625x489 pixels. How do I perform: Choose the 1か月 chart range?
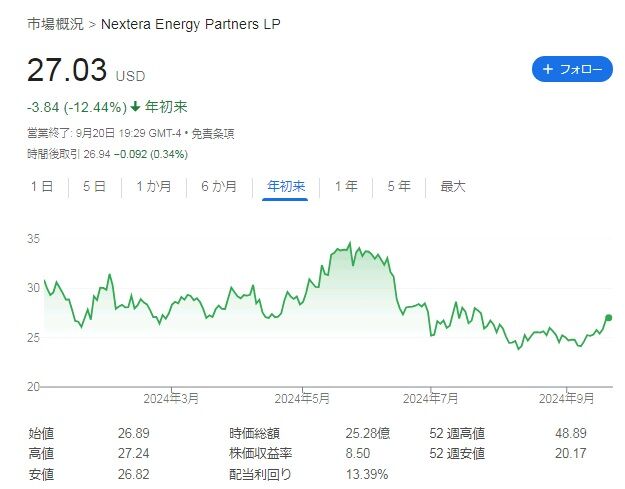[153, 186]
